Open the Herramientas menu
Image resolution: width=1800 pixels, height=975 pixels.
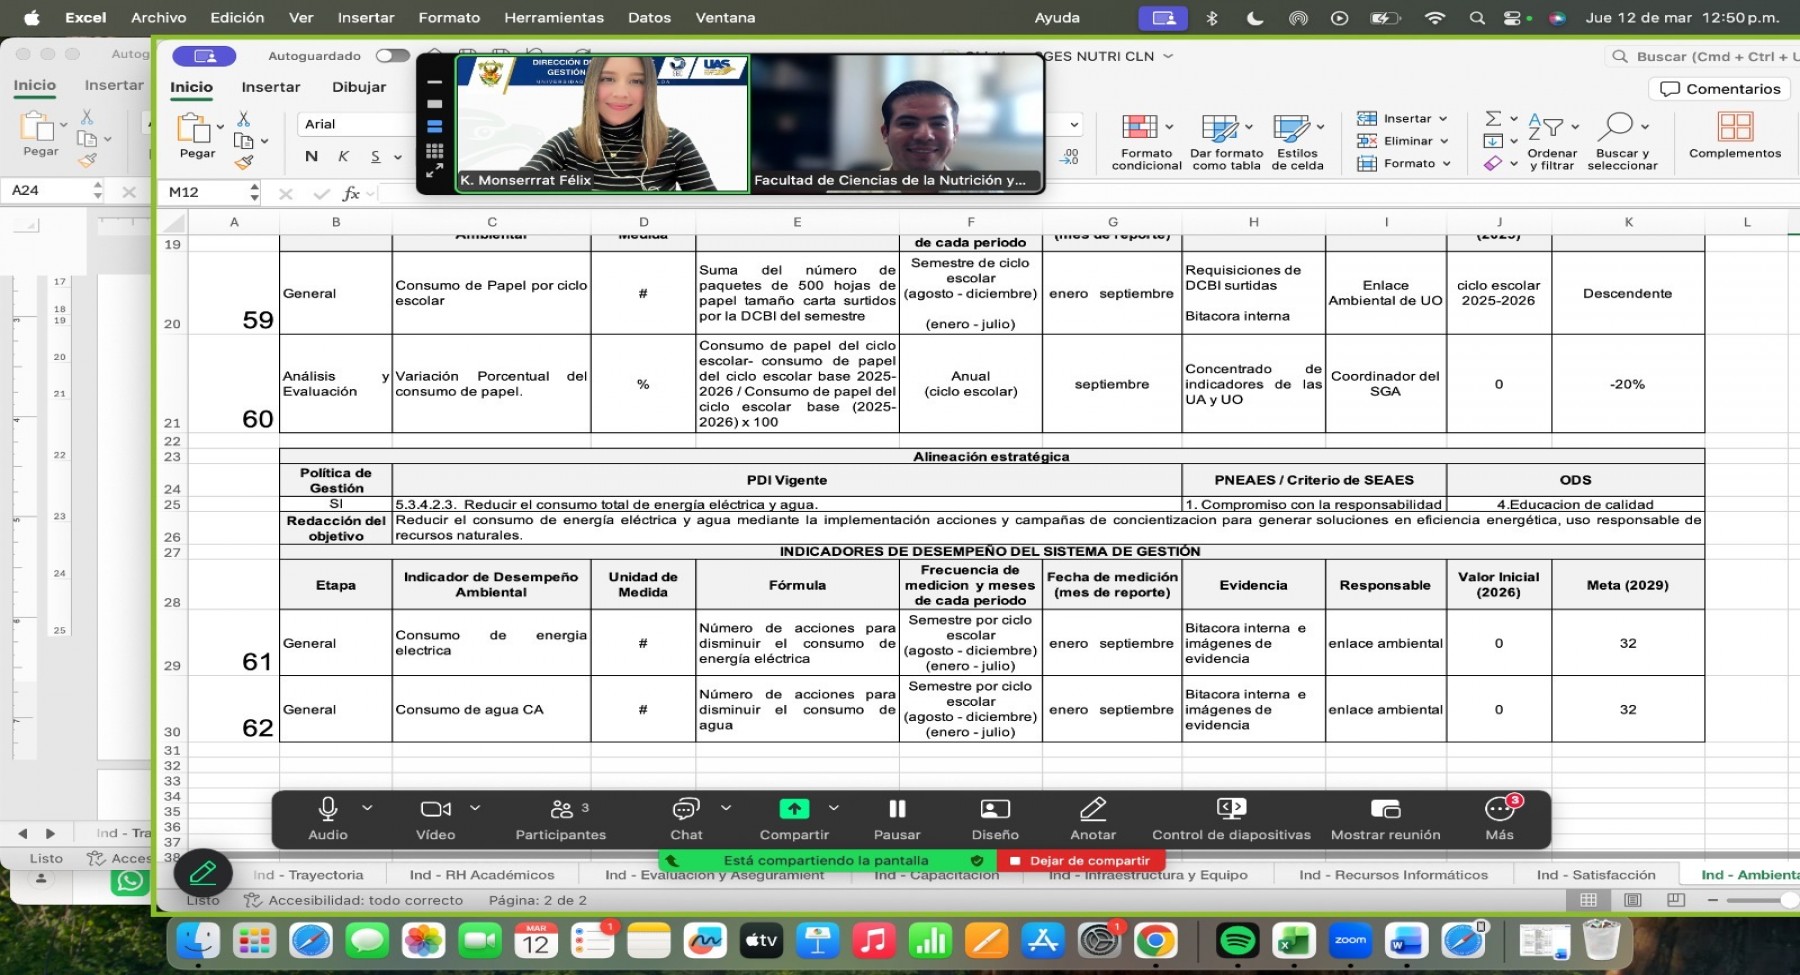click(x=556, y=17)
